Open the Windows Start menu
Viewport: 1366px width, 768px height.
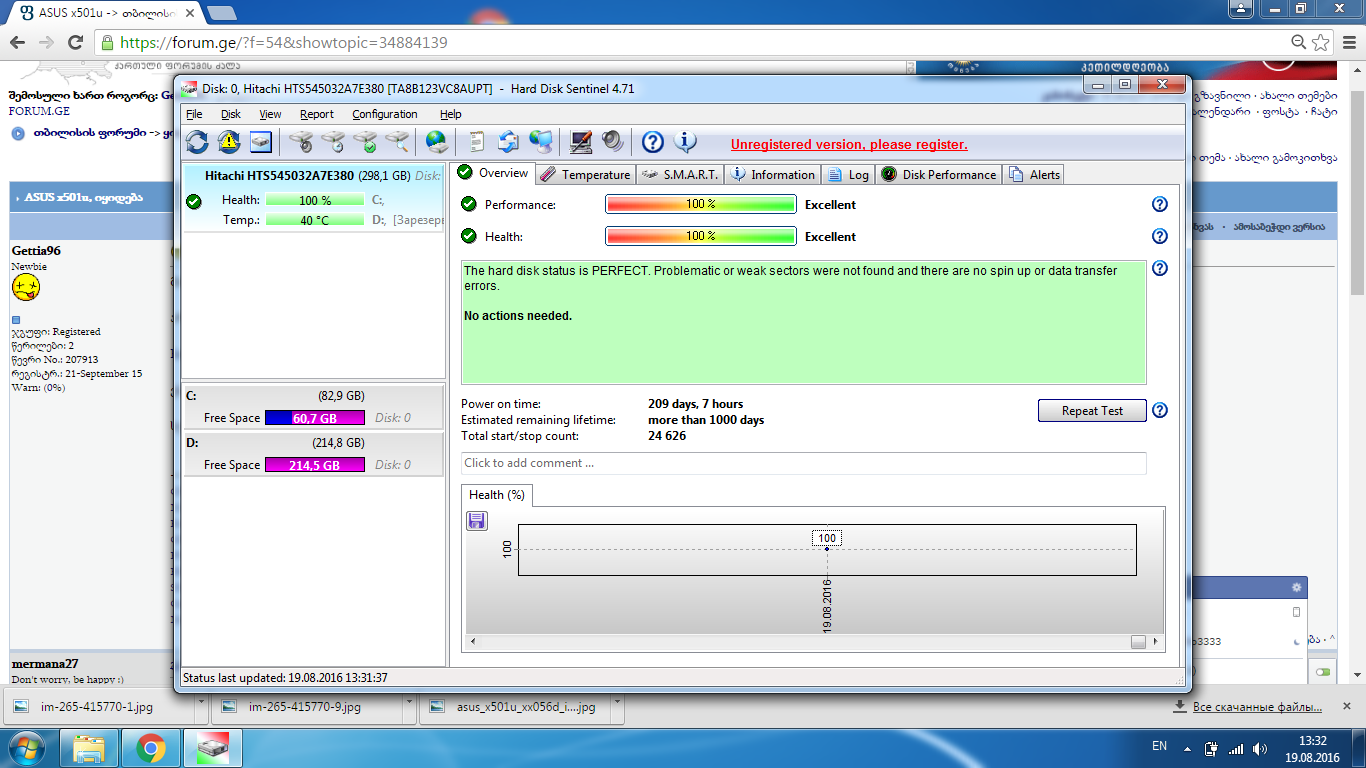(27, 747)
